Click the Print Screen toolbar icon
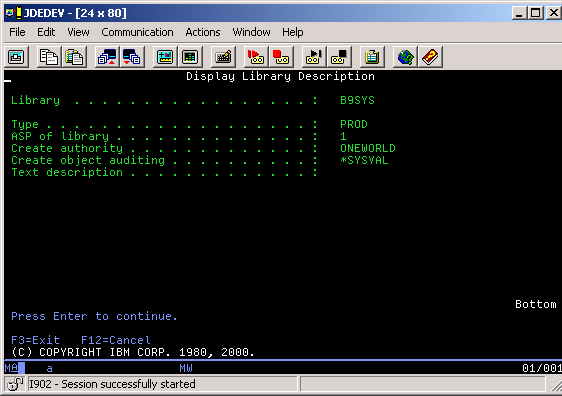The image size is (562, 396). 16,57
